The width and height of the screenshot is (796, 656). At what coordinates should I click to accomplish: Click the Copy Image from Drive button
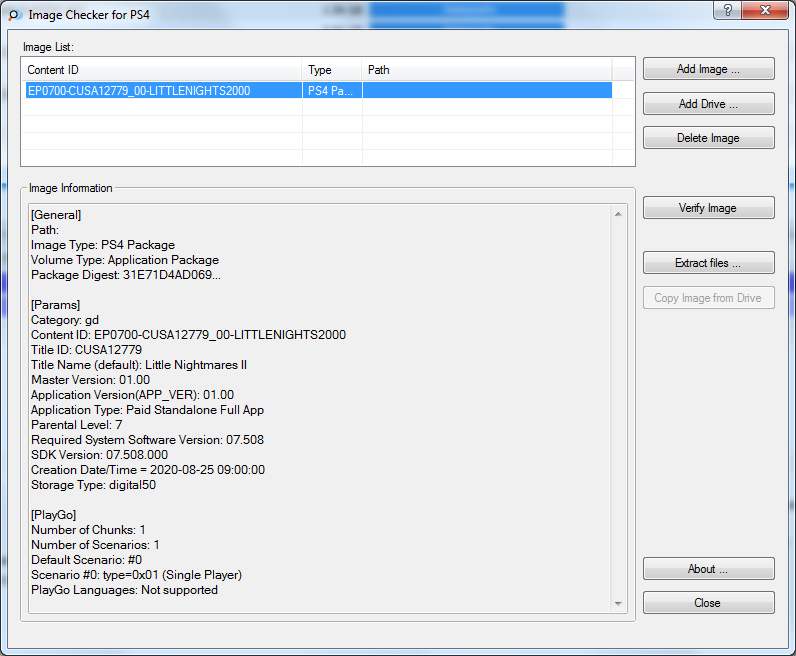tap(708, 298)
